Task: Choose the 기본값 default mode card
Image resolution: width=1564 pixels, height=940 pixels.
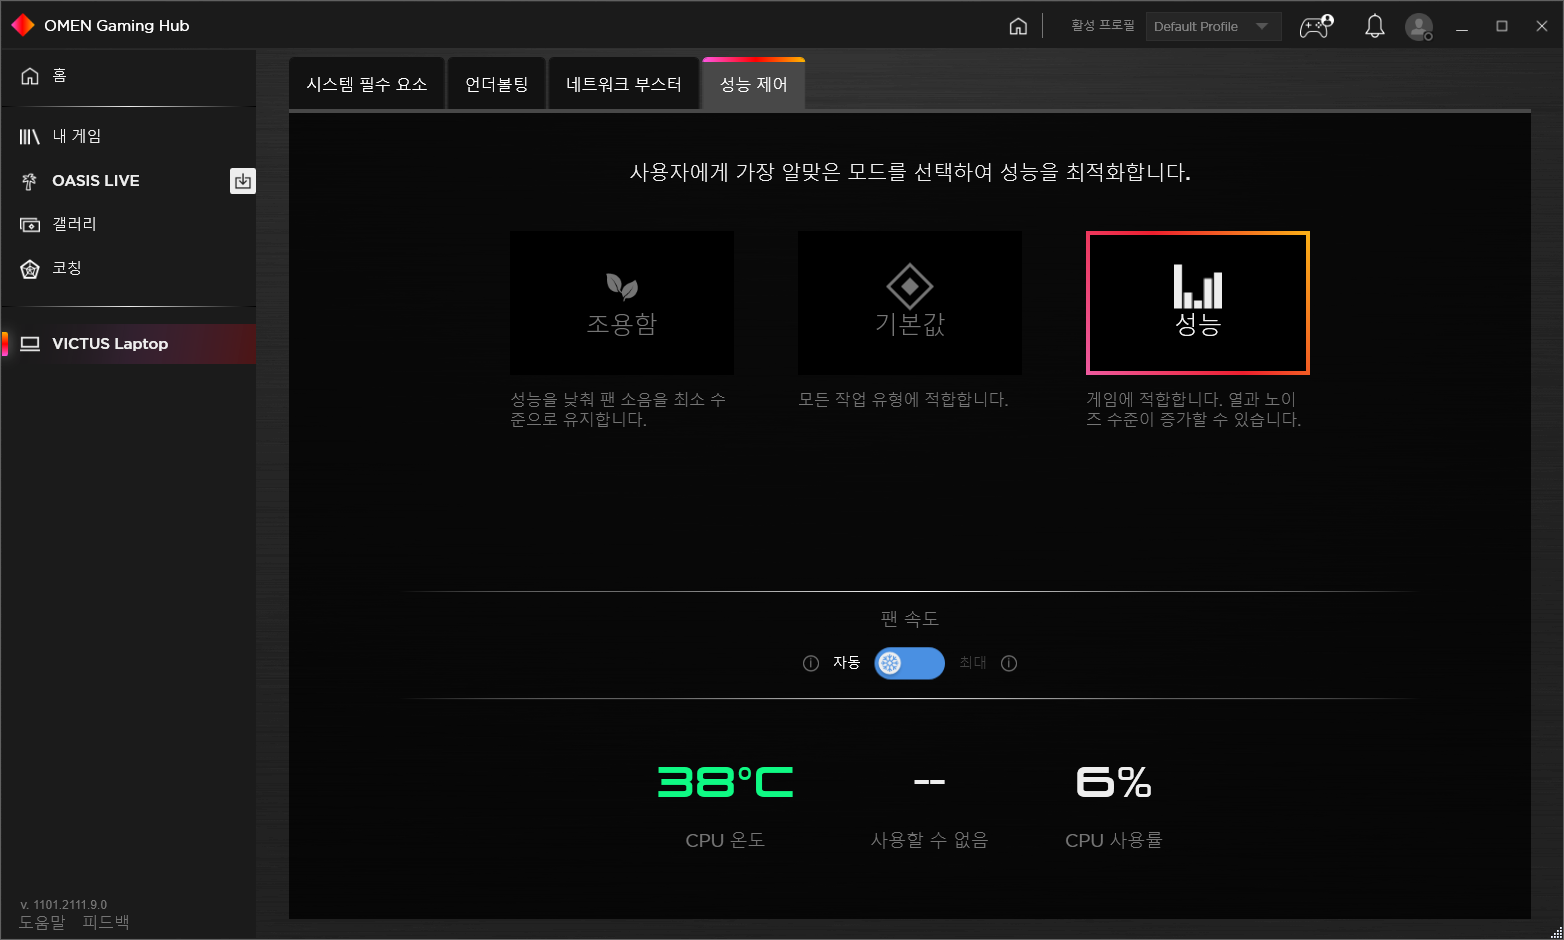Action: [910, 303]
